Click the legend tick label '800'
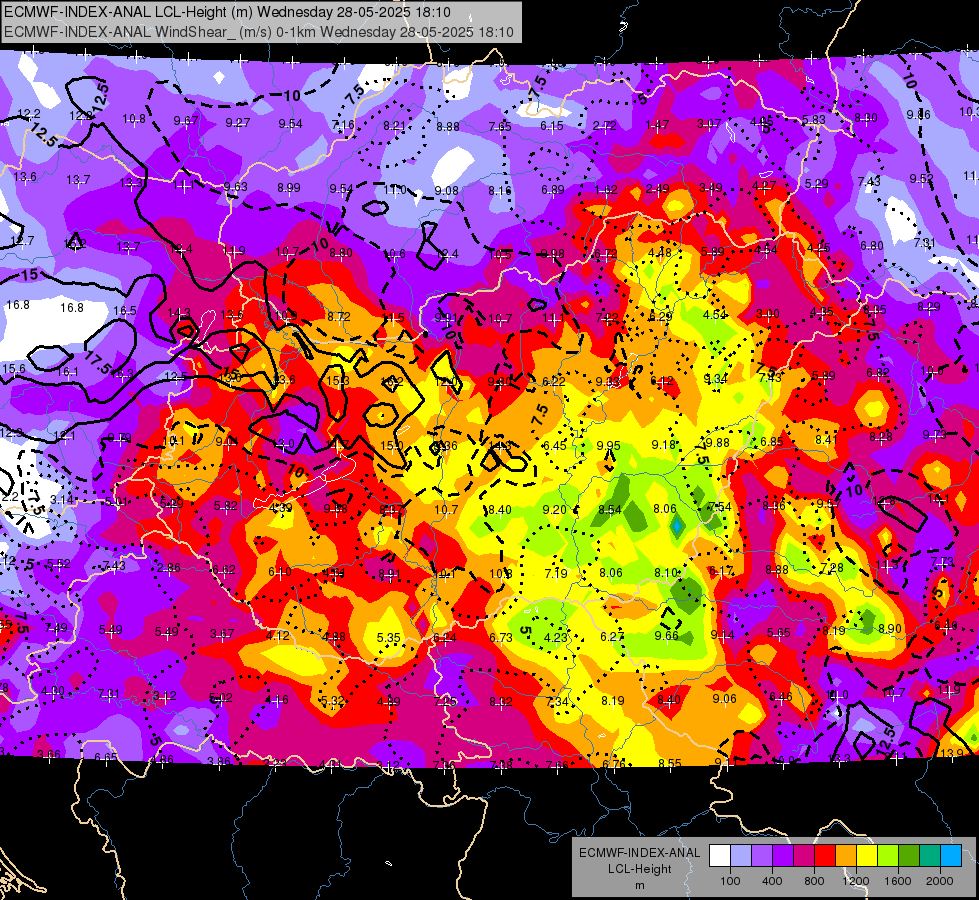The image size is (979, 900). click(814, 881)
